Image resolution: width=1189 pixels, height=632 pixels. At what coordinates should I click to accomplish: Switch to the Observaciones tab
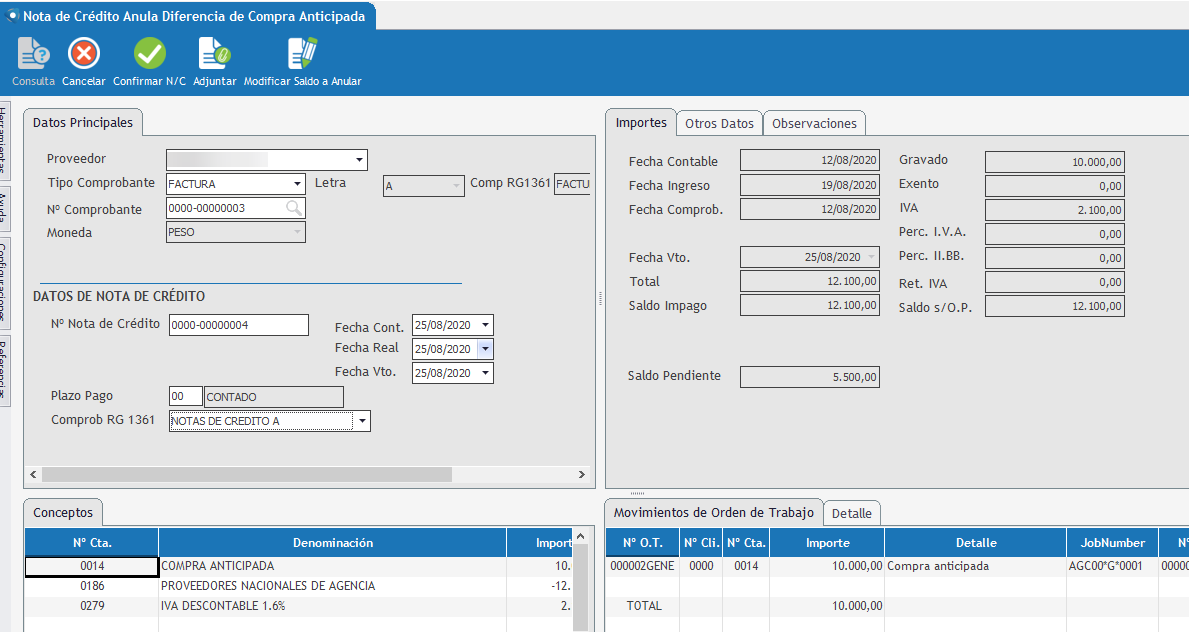[814, 123]
